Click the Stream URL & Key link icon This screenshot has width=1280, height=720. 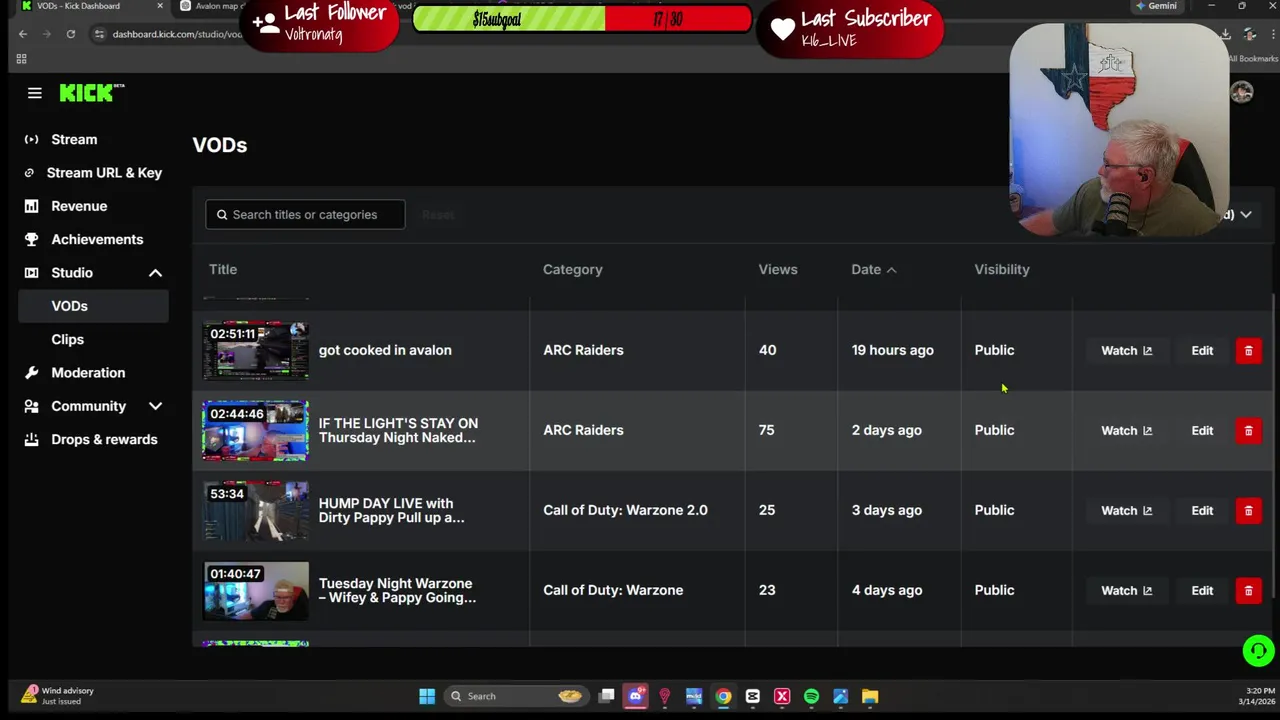29,173
